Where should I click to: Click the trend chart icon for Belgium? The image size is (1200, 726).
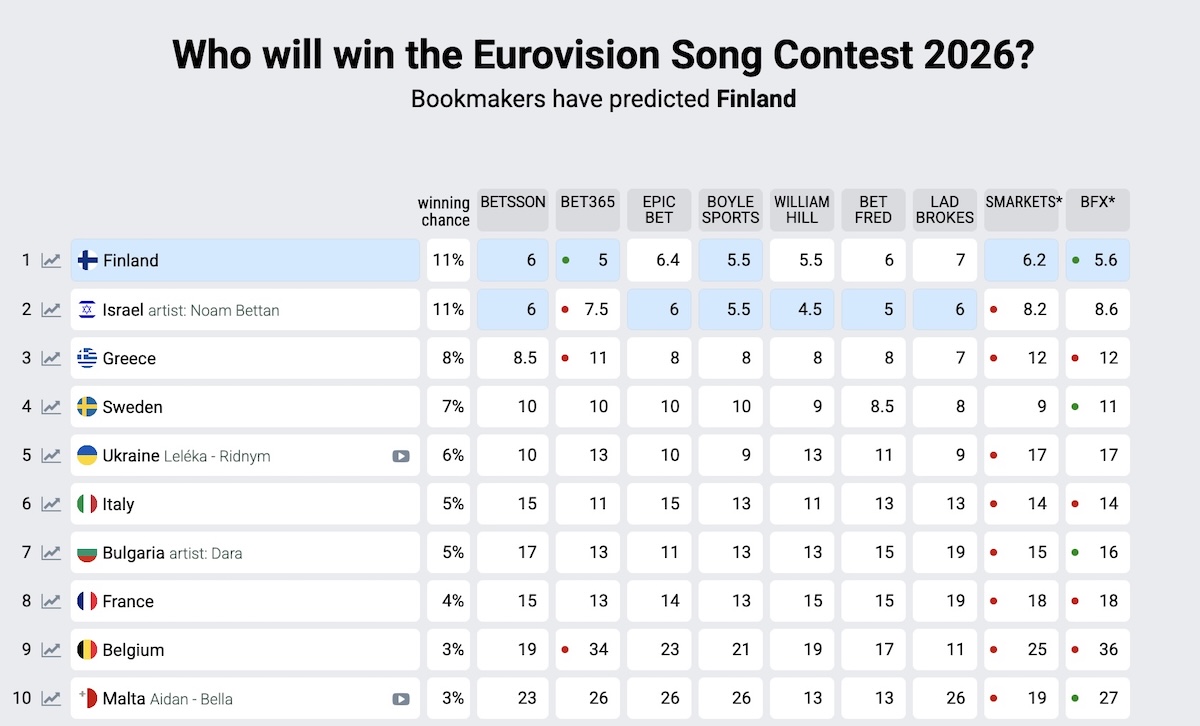[51, 650]
